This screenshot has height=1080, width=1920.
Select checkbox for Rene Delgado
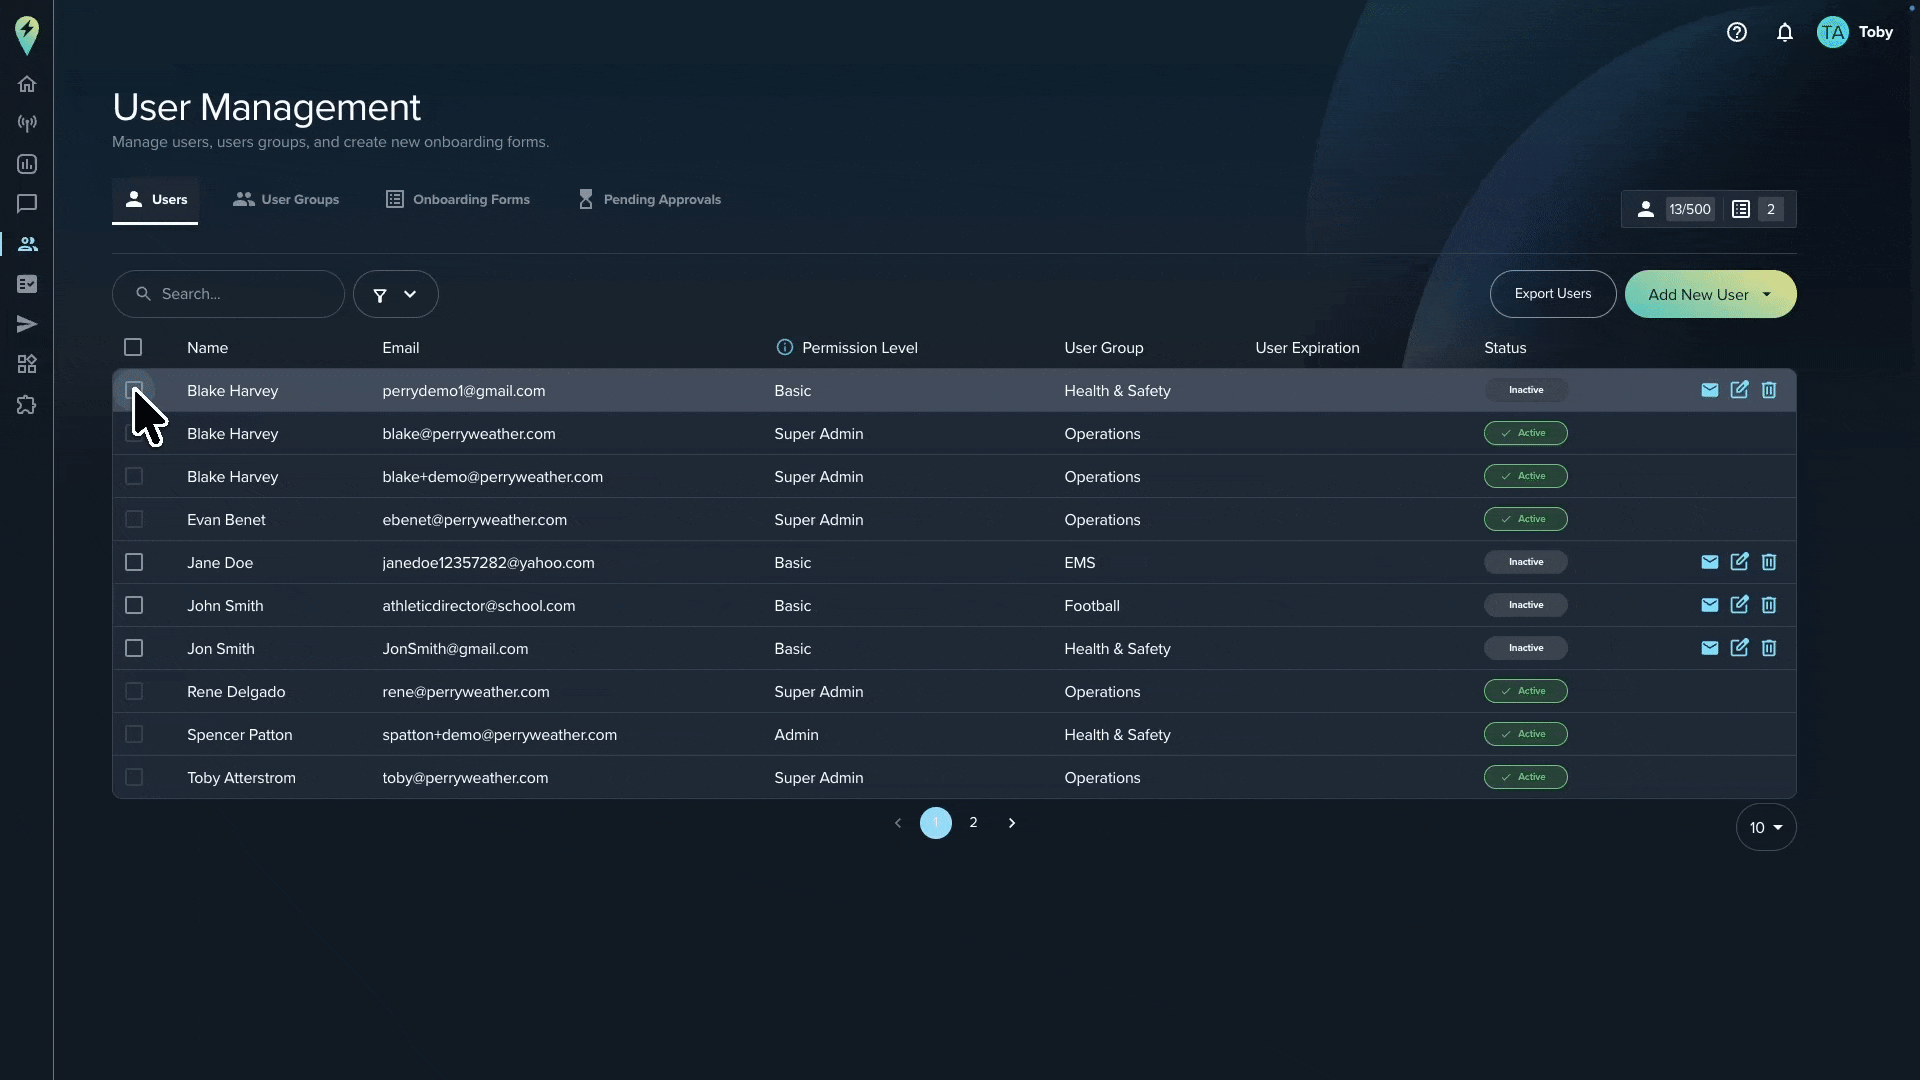pos(134,691)
